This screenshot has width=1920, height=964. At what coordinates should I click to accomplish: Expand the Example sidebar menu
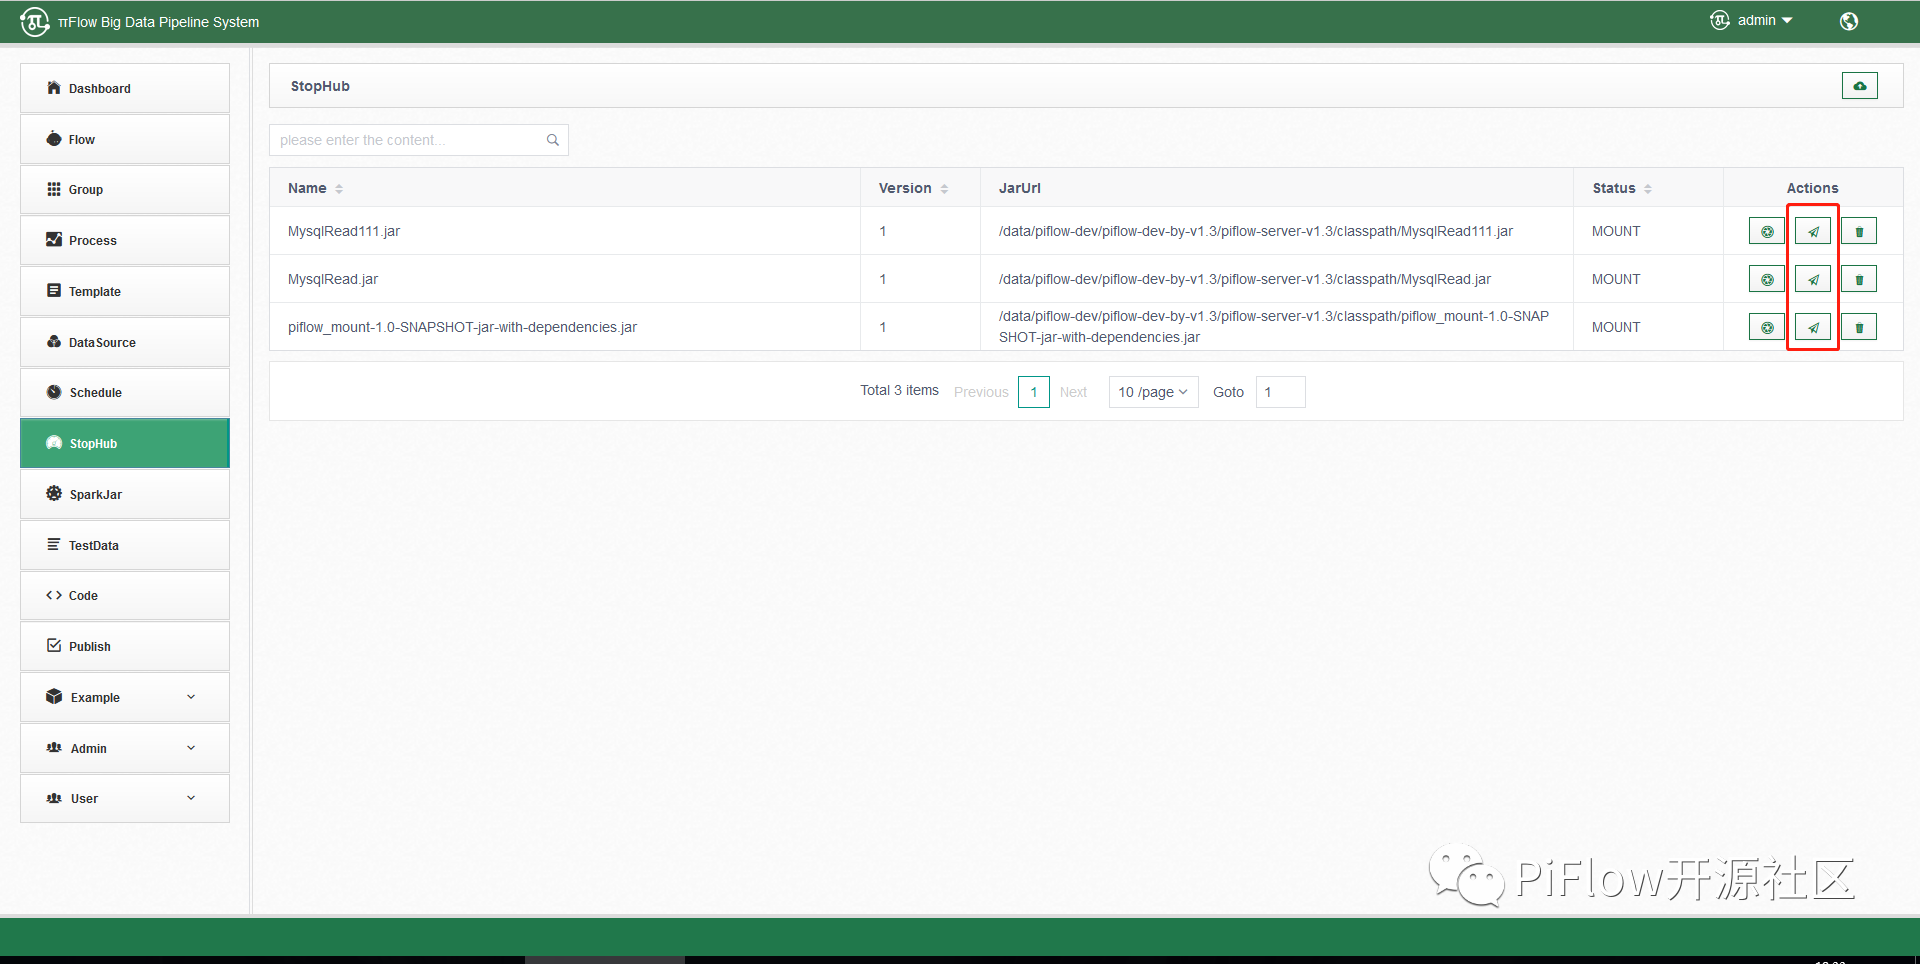(124, 697)
